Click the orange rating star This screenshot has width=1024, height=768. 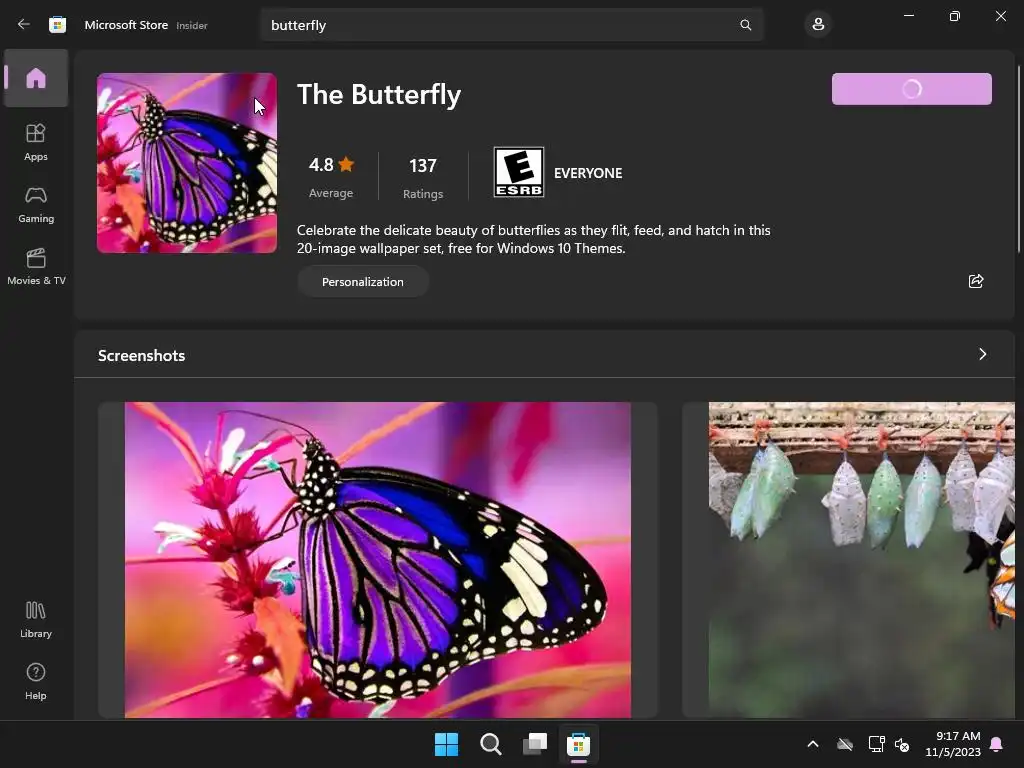346,165
